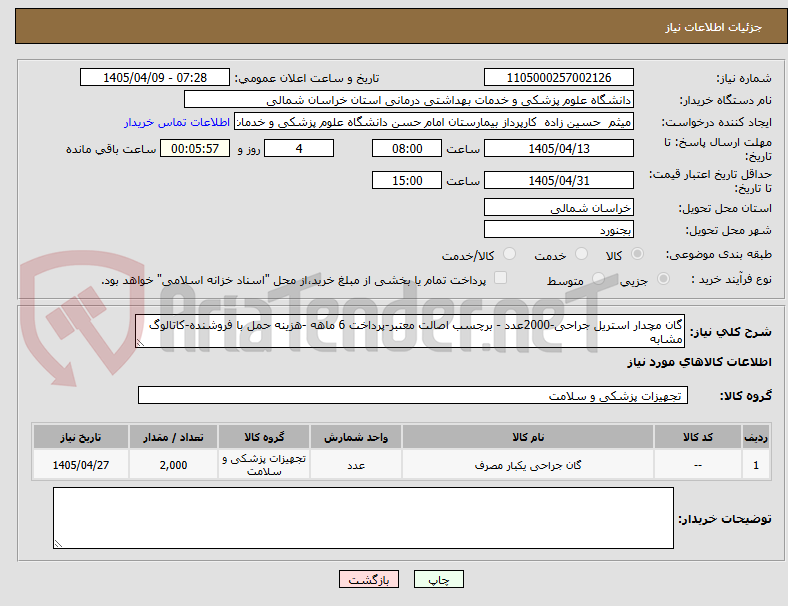The height and width of the screenshot is (606, 788).
Task: Click the unit cell عدد
Action: [x=356, y=465]
